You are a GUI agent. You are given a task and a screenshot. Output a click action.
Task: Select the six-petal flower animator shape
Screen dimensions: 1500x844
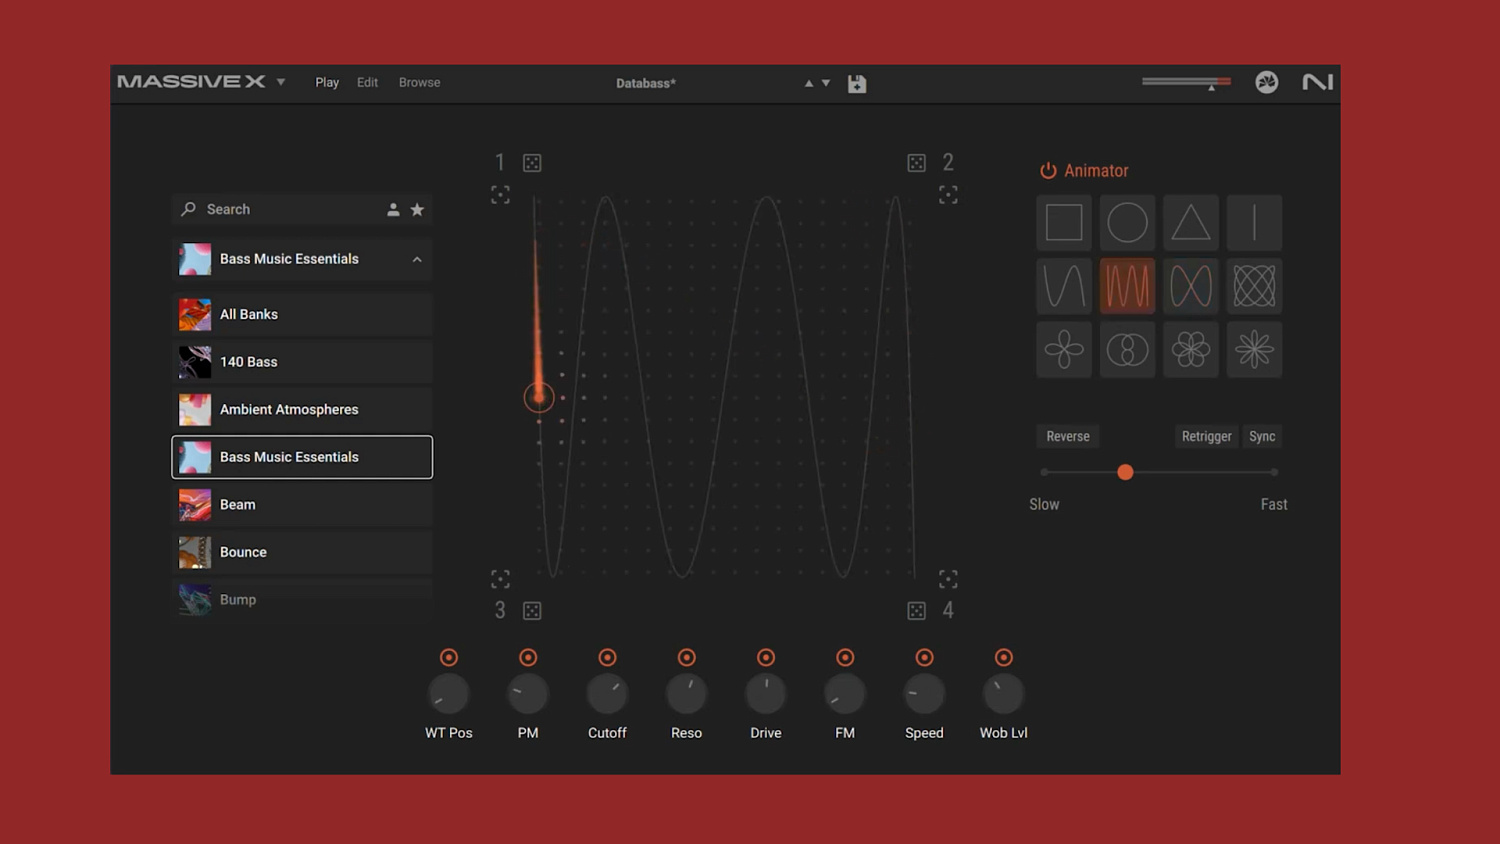1191,350
